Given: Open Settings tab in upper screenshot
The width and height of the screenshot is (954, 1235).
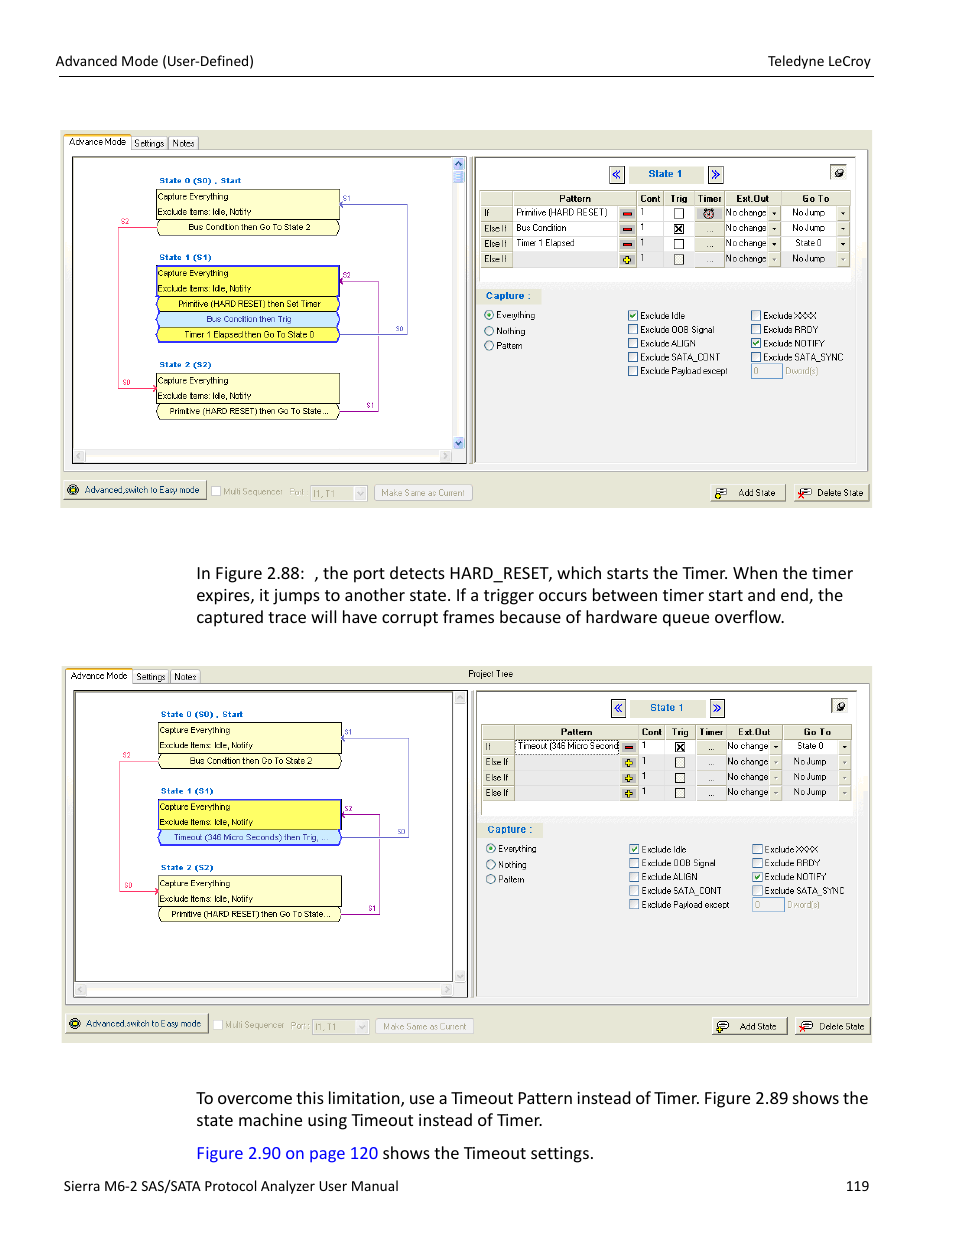Looking at the screenshot, I should tap(149, 143).
